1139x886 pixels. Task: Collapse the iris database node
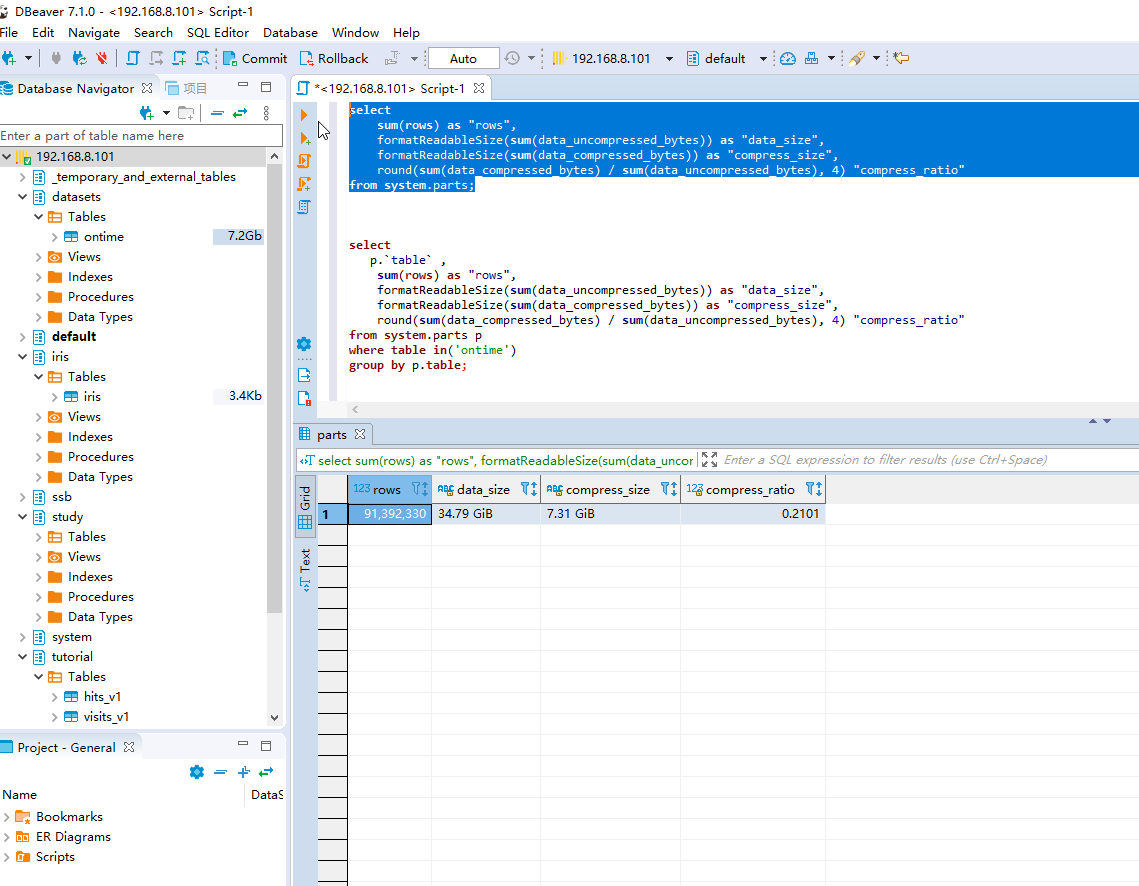pyautogui.click(x=25, y=357)
